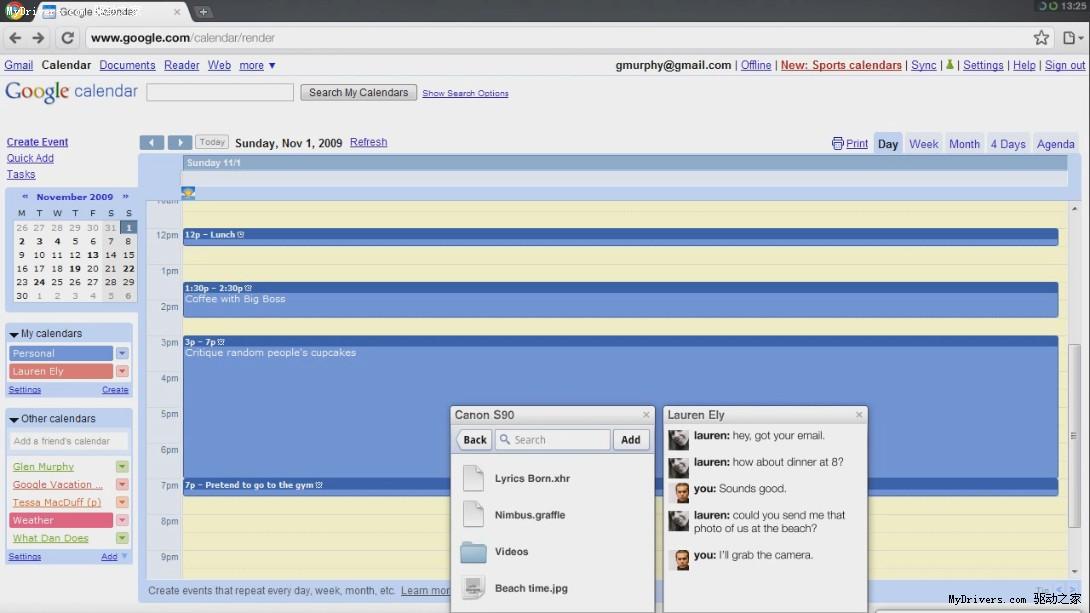Go back with the browser back arrow
Screen dimensions: 1090x613
click(15, 38)
